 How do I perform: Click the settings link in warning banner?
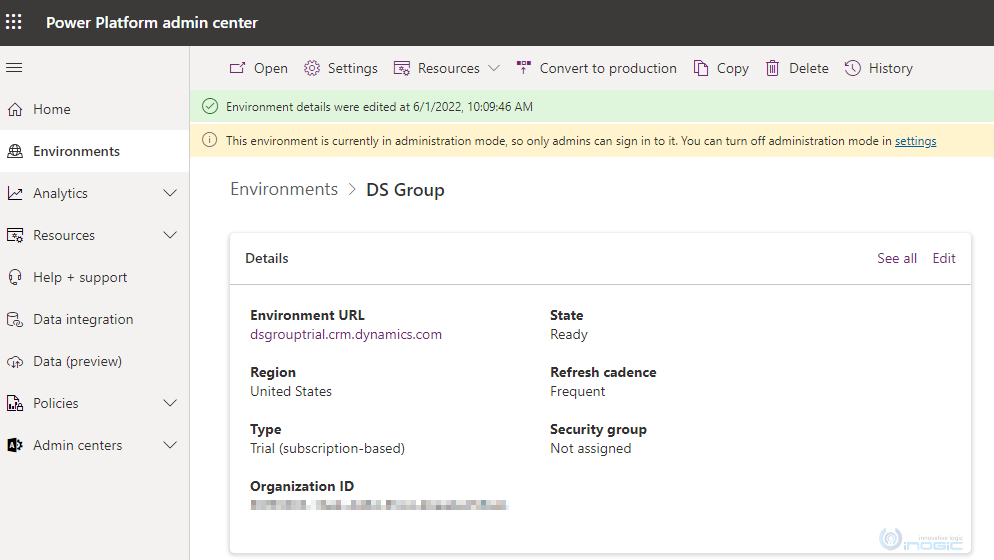(x=915, y=141)
